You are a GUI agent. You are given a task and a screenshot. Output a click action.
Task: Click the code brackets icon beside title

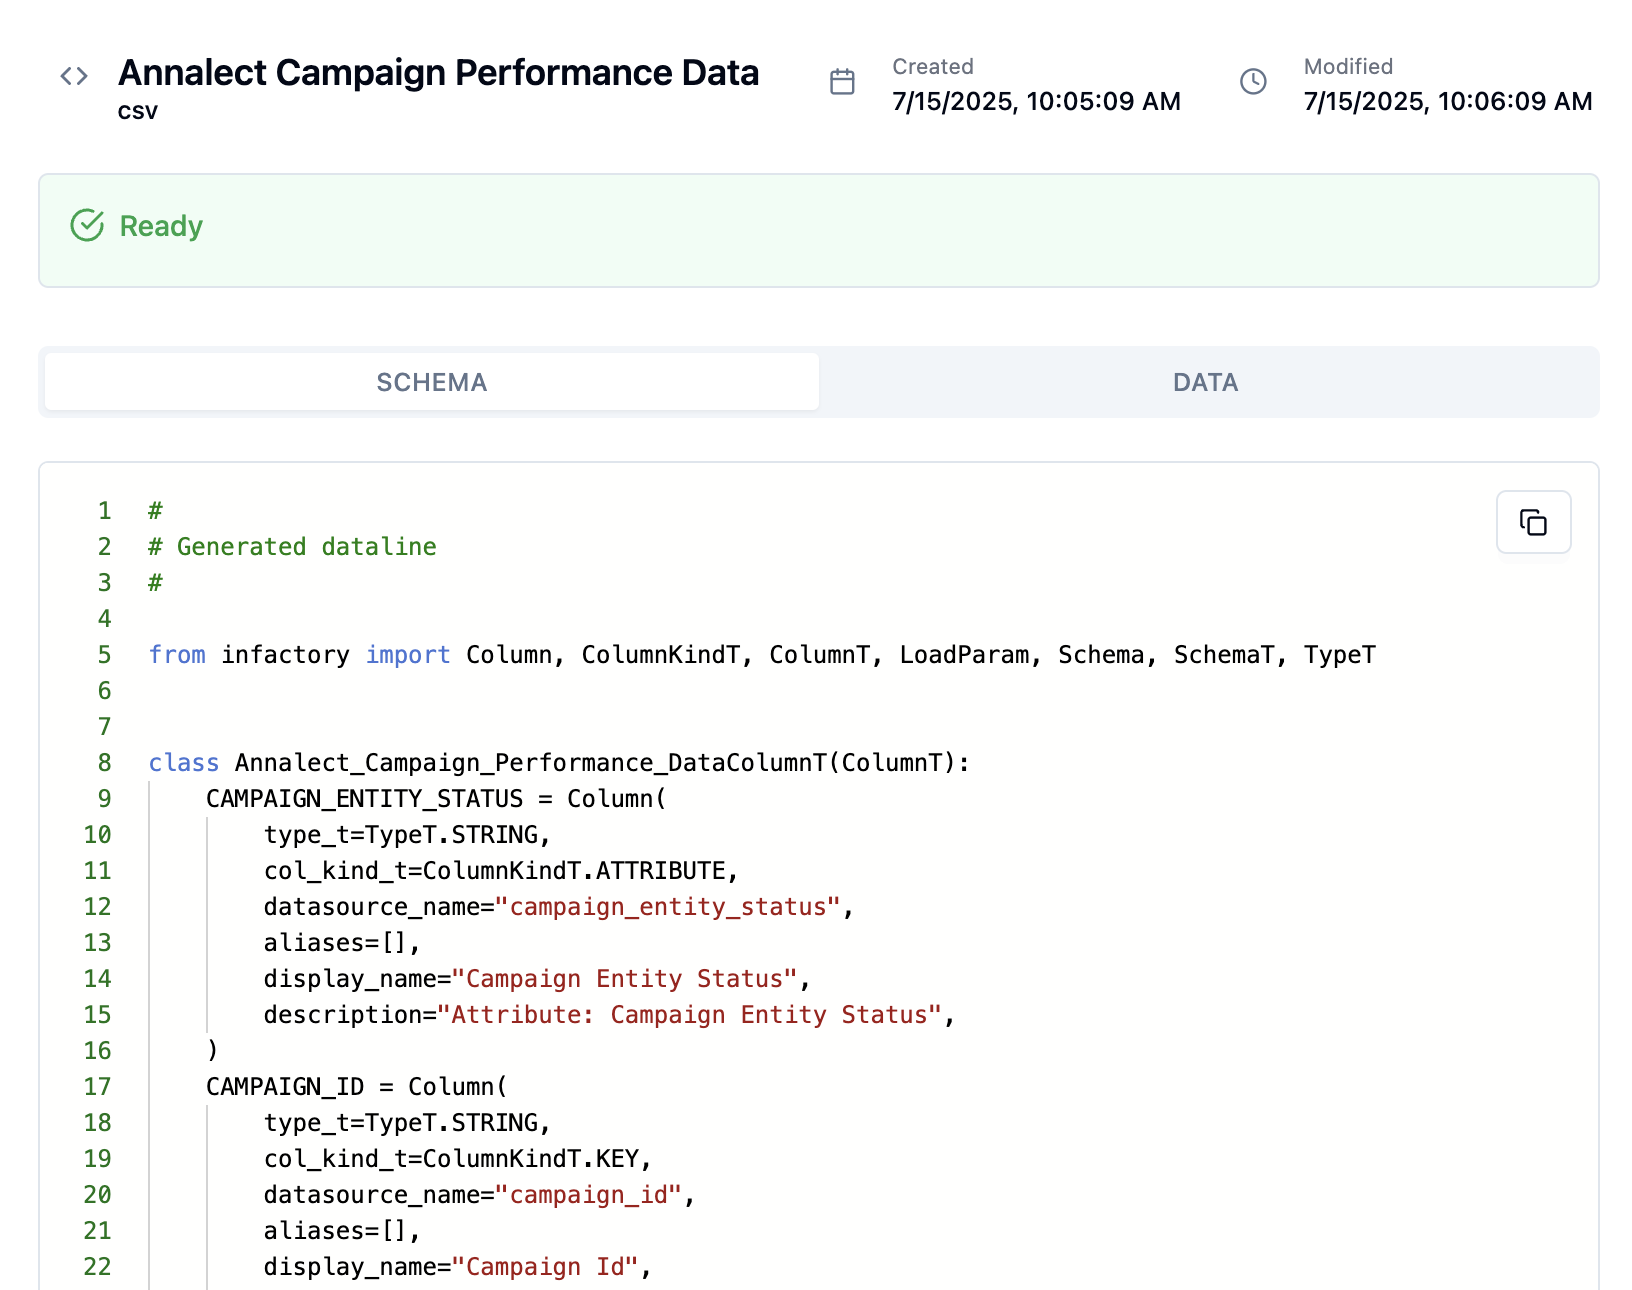(x=74, y=76)
